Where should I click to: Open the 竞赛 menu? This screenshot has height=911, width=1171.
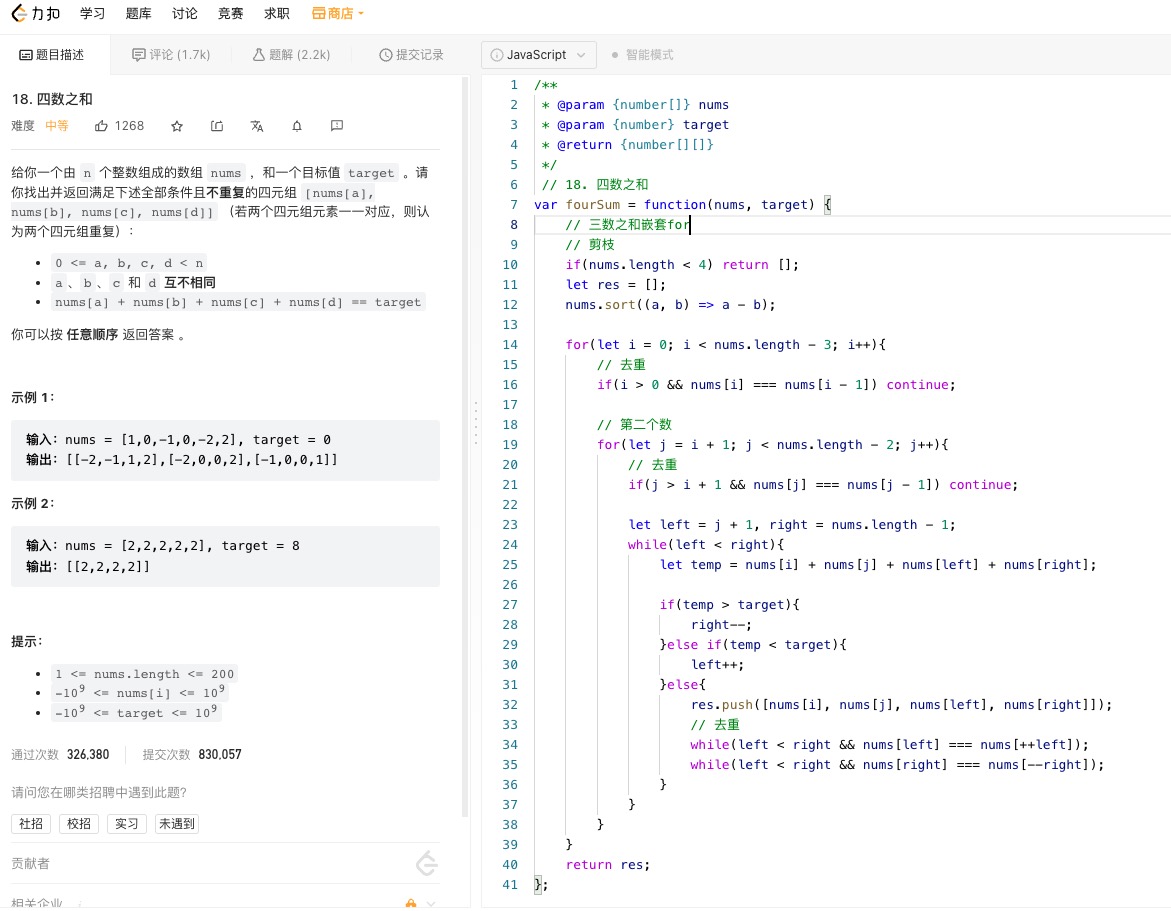pos(230,13)
